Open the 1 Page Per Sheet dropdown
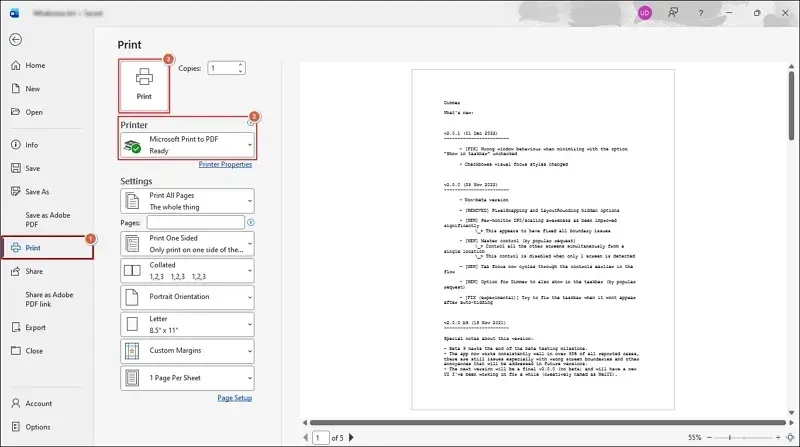Screen dimensions: 800x447 pos(187,378)
